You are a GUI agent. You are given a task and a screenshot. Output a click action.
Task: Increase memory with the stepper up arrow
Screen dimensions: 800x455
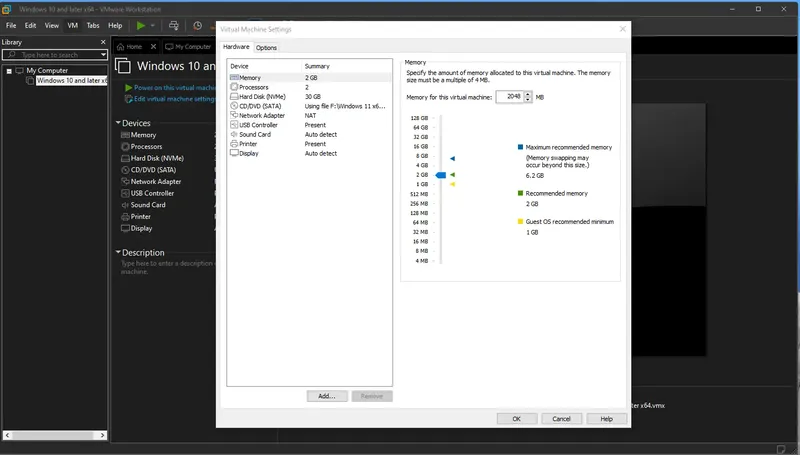(x=528, y=94)
